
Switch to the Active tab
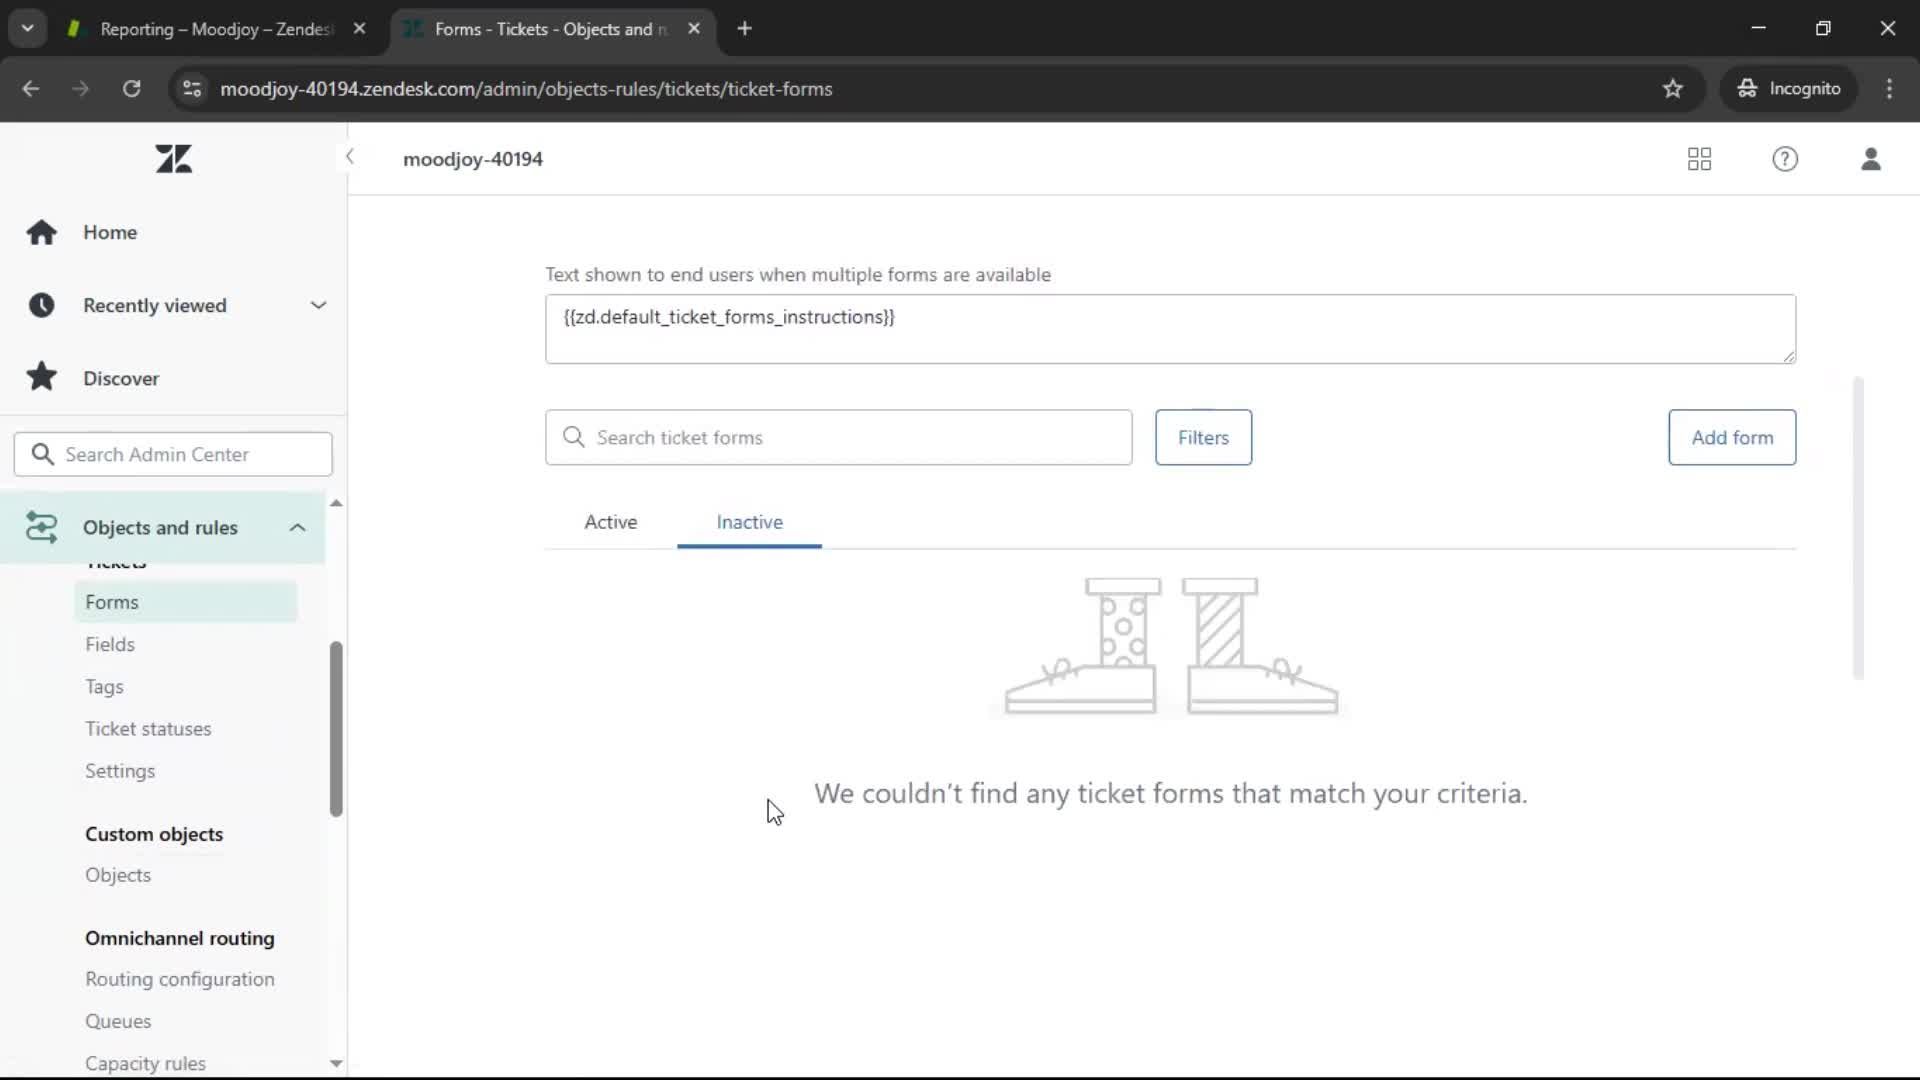pyautogui.click(x=611, y=522)
